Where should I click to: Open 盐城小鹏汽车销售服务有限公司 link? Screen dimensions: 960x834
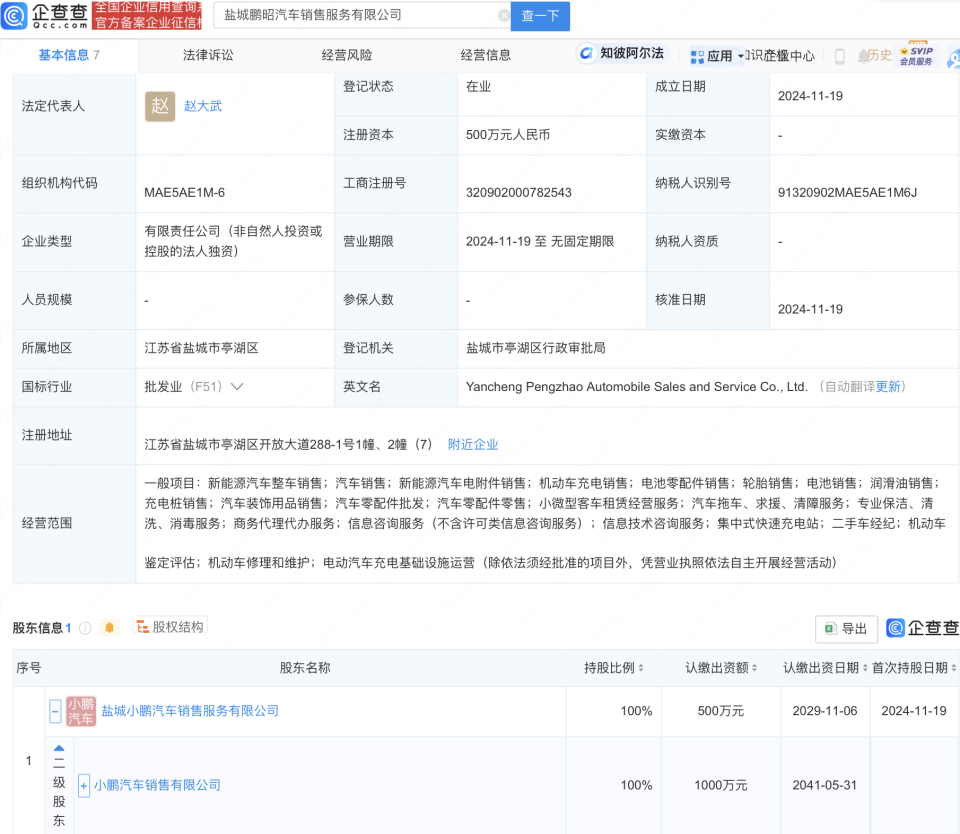click(x=190, y=711)
